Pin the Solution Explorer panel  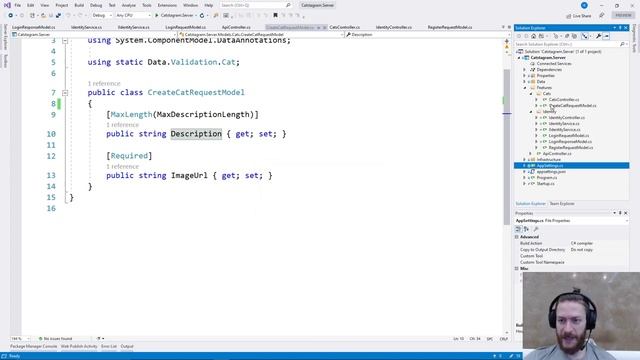[x=620, y=28]
